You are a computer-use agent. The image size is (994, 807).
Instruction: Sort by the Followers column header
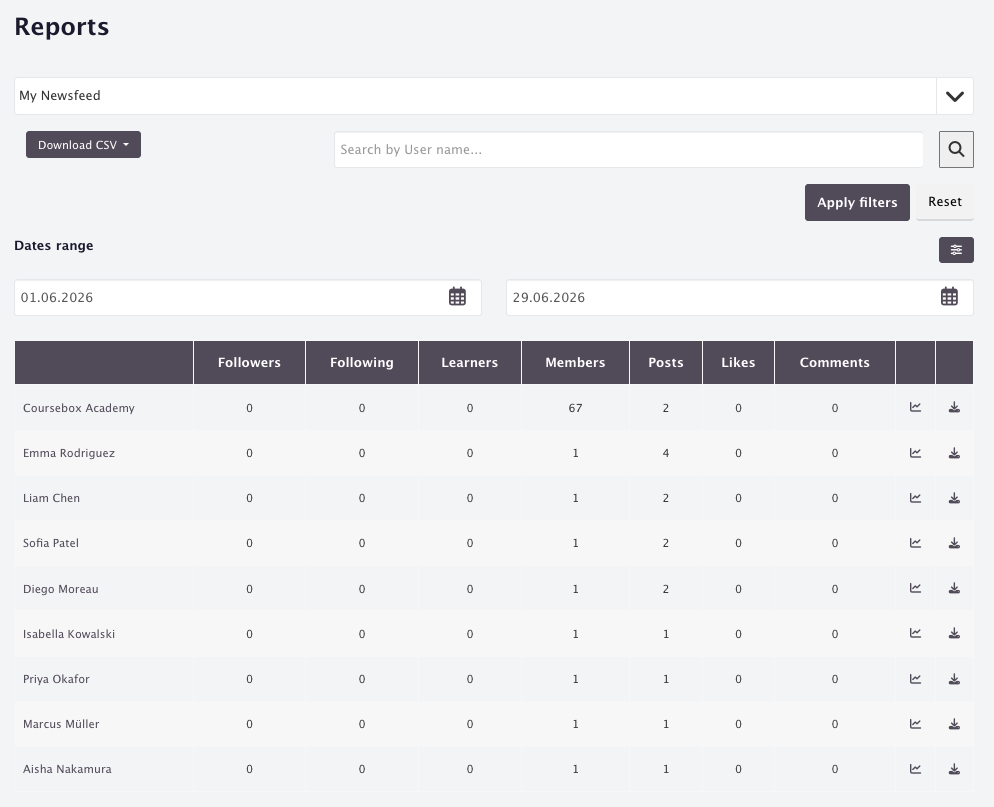[x=249, y=363]
